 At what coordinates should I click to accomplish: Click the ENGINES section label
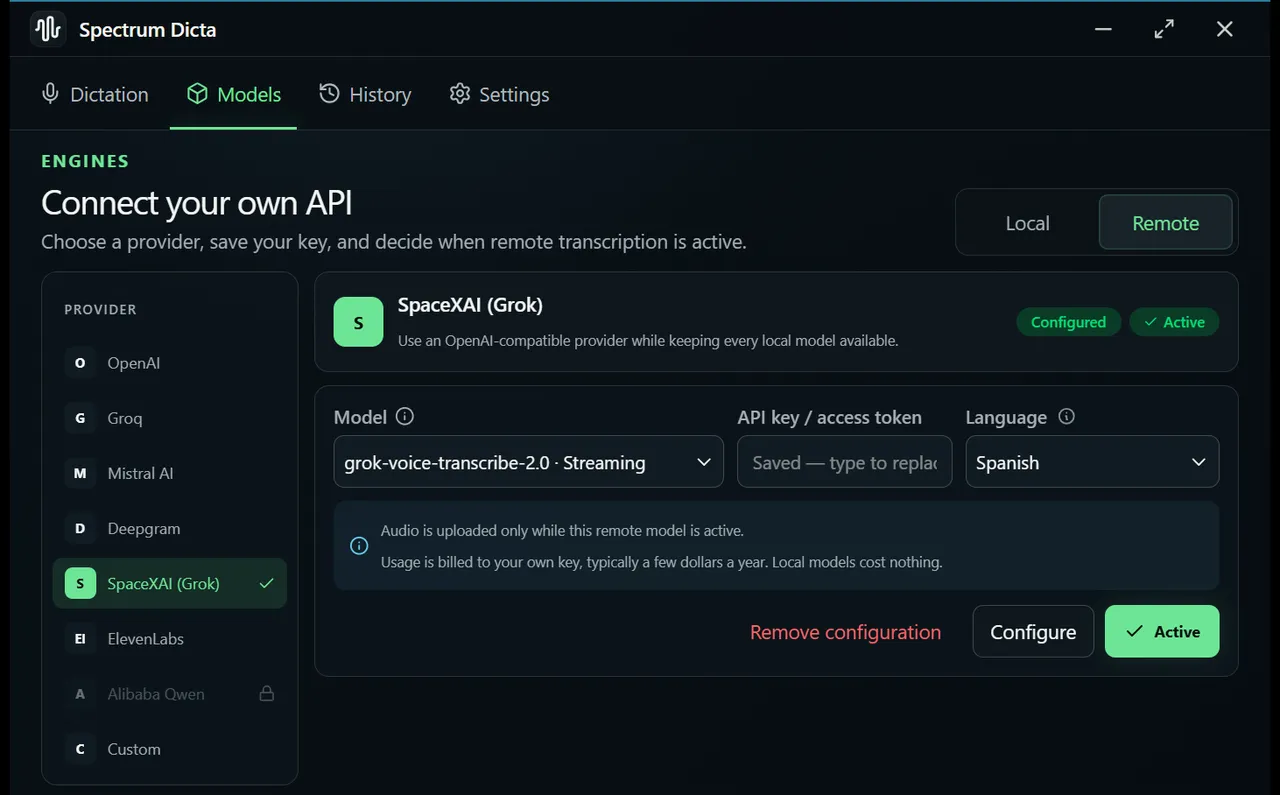[85, 161]
